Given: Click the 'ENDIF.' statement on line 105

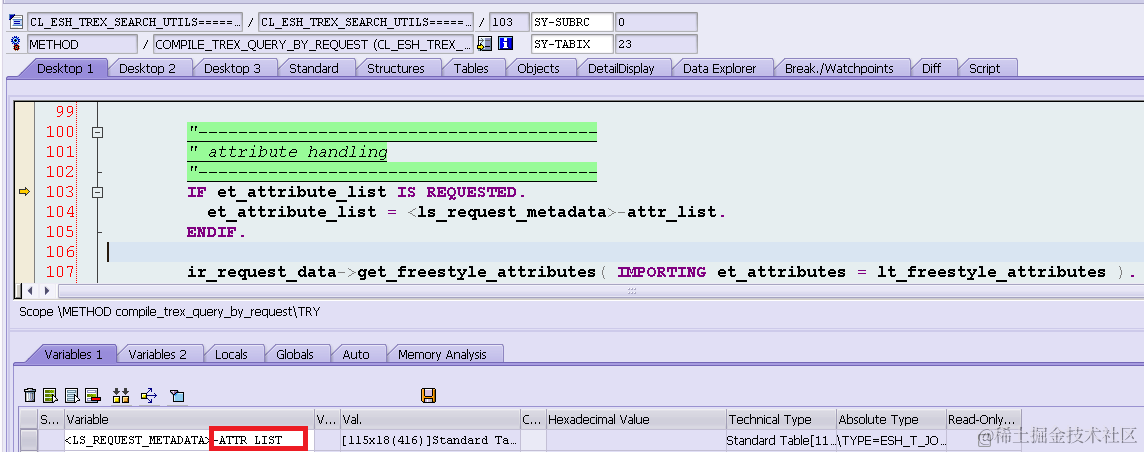Looking at the screenshot, I should tap(217, 233).
